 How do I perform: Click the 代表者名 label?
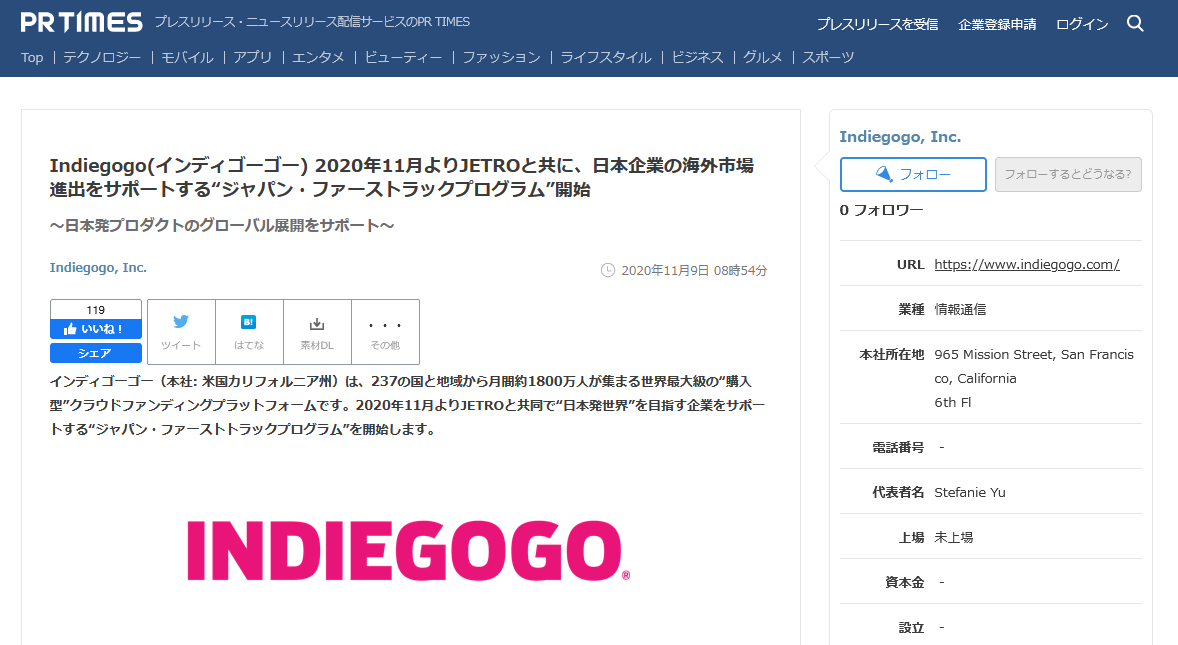click(x=898, y=493)
